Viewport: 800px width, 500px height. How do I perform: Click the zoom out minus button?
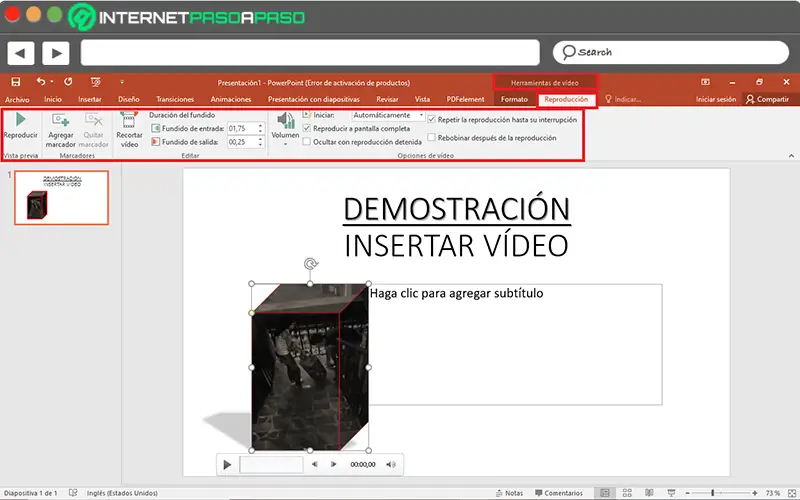tap(687, 493)
